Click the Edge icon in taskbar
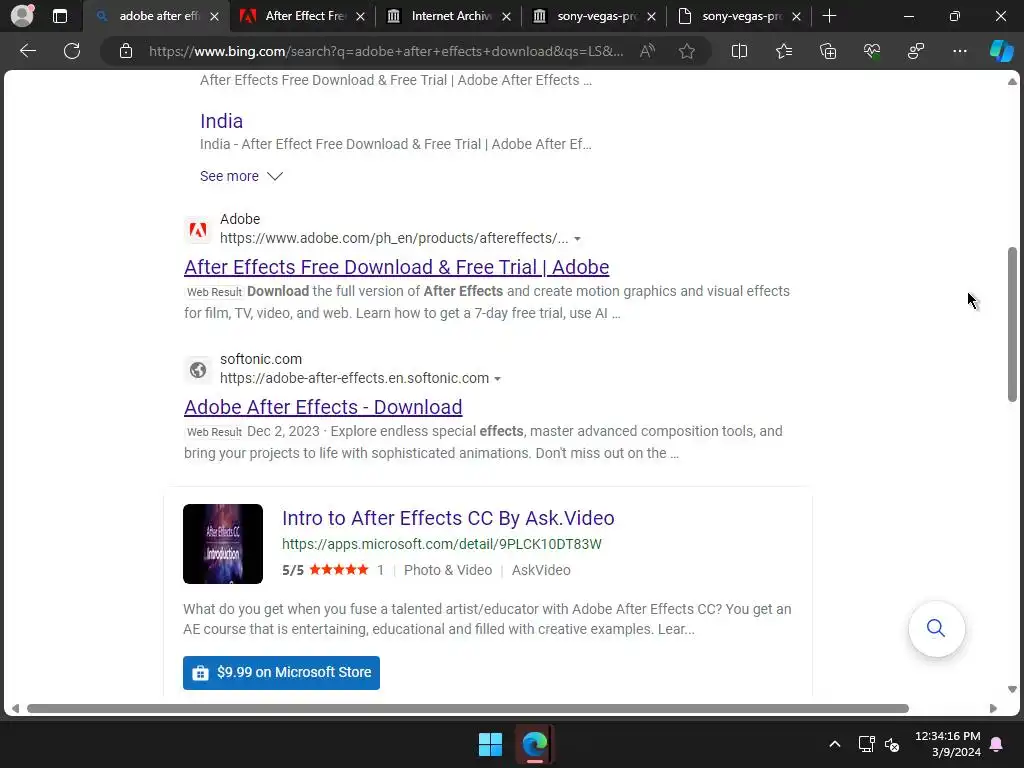Screen dimensions: 1024x768 tap(535, 744)
